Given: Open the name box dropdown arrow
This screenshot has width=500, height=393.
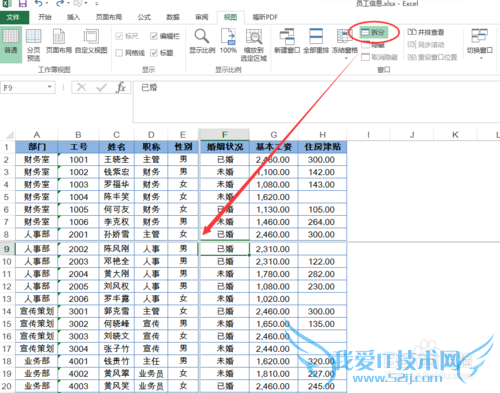Looking at the screenshot, I should (50, 87).
